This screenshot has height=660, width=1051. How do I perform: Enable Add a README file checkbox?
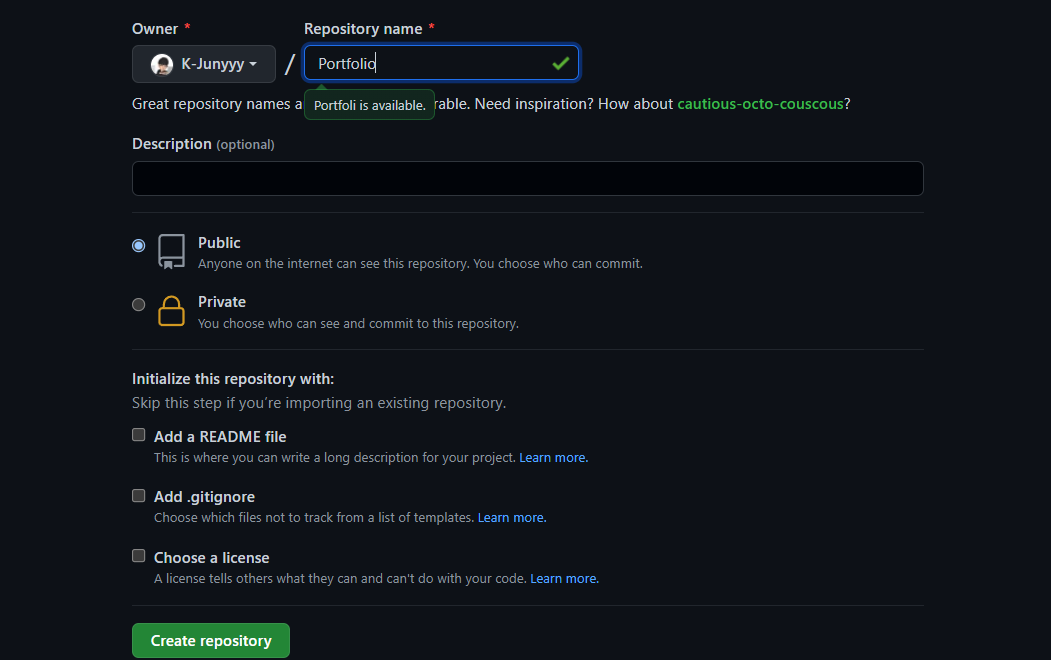(x=139, y=435)
